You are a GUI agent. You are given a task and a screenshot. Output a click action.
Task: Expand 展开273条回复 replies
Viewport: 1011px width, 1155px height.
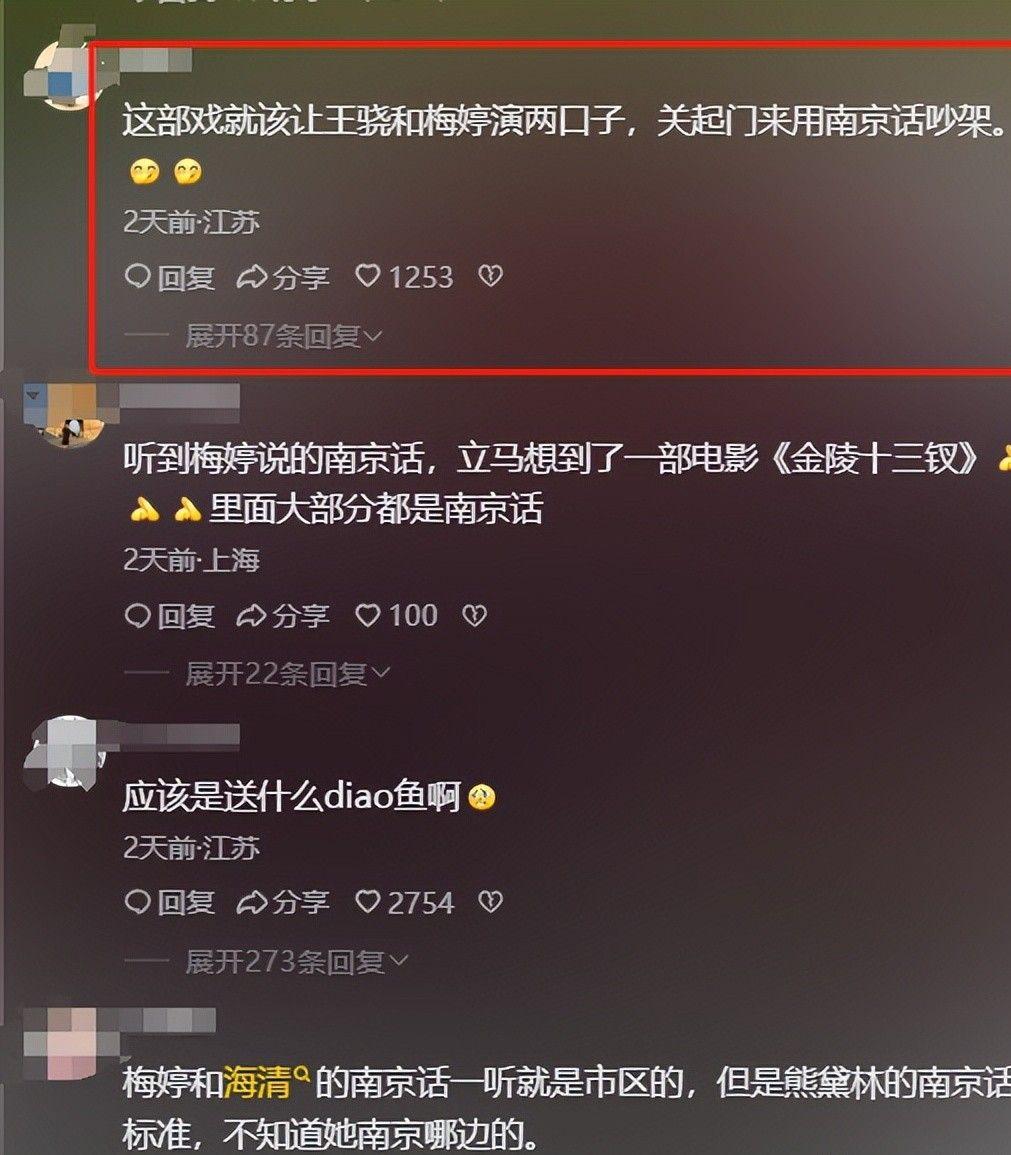[x=297, y=961]
